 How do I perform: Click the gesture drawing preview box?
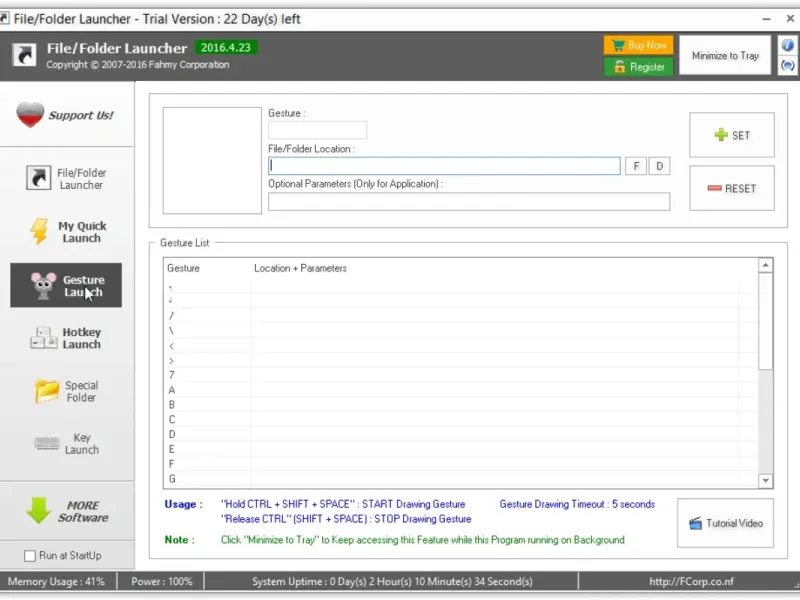tap(212, 160)
